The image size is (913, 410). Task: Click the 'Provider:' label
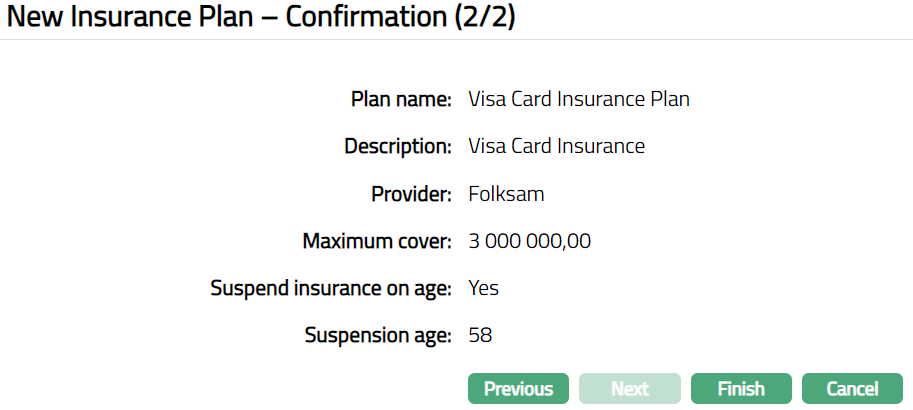tap(410, 194)
